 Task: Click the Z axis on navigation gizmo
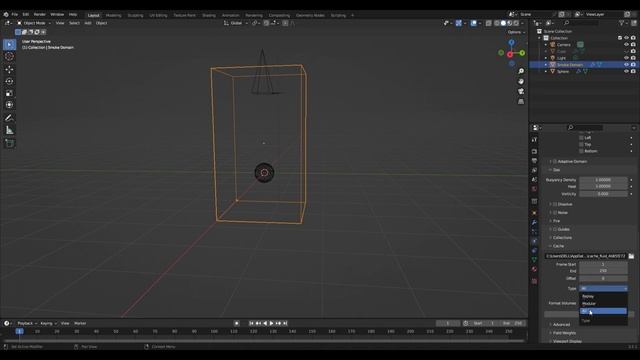511,42
